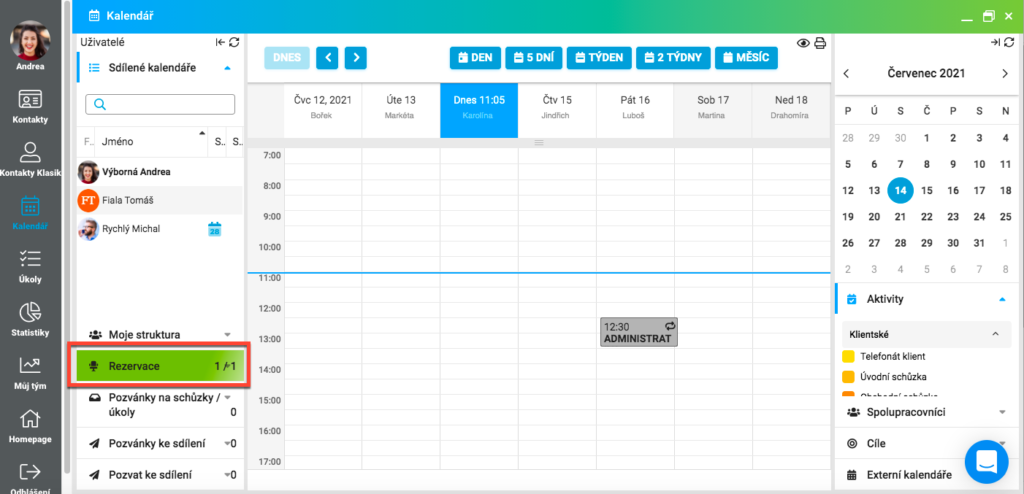Viewport: 1024px width, 494px height.
Task: Select user Výborná Andrea
Action: (x=159, y=172)
